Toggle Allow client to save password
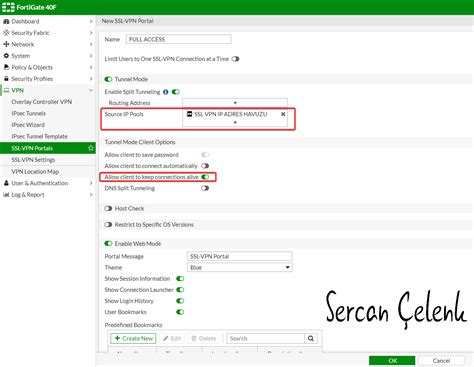The height and width of the screenshot is (367, 474). [205, 155]
